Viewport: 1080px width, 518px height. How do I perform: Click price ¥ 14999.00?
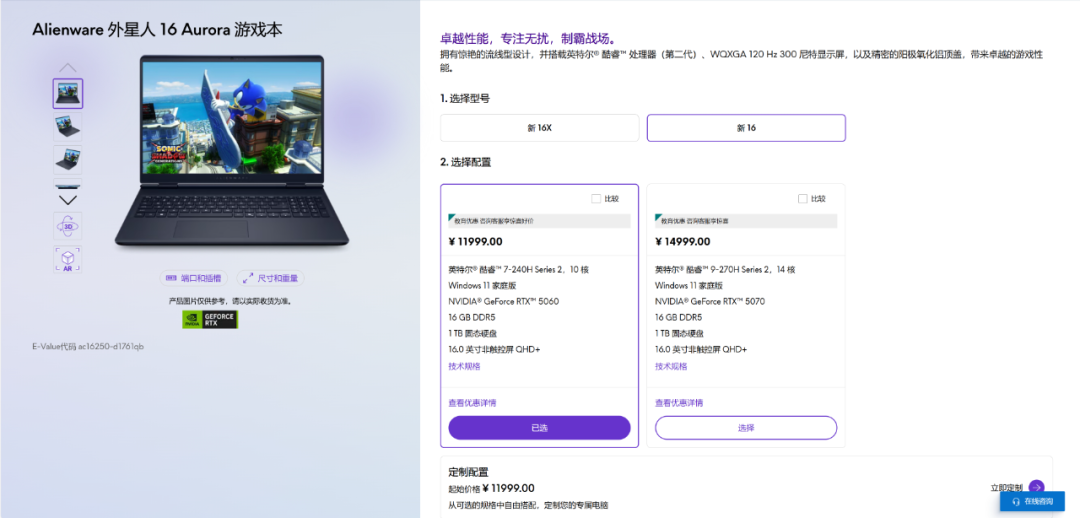tap(683, 242)
